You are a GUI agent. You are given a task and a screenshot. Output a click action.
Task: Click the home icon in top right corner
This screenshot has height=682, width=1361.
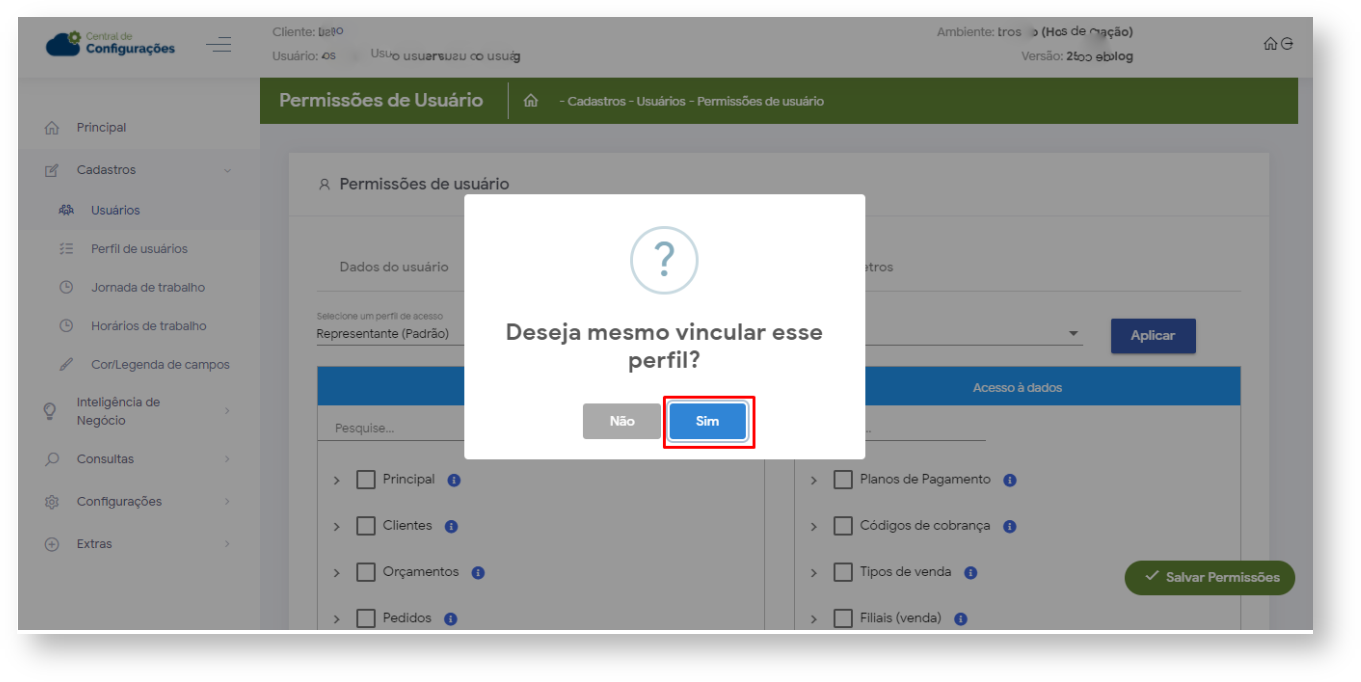(1270, 44)
